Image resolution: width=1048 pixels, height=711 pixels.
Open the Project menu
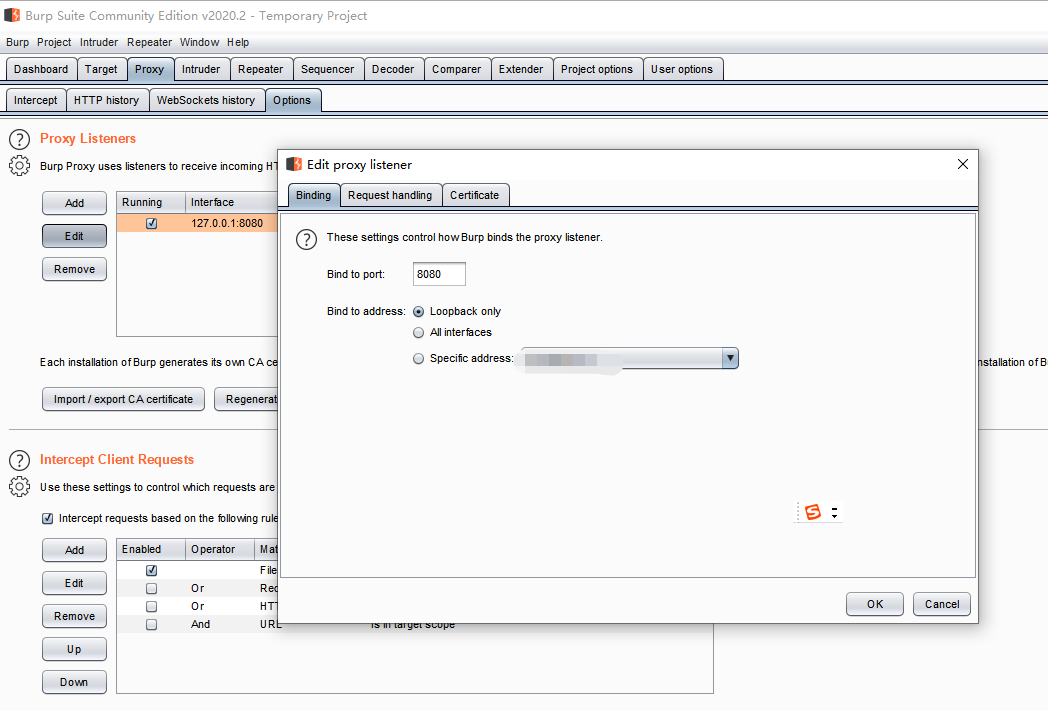tap(54, 42)
